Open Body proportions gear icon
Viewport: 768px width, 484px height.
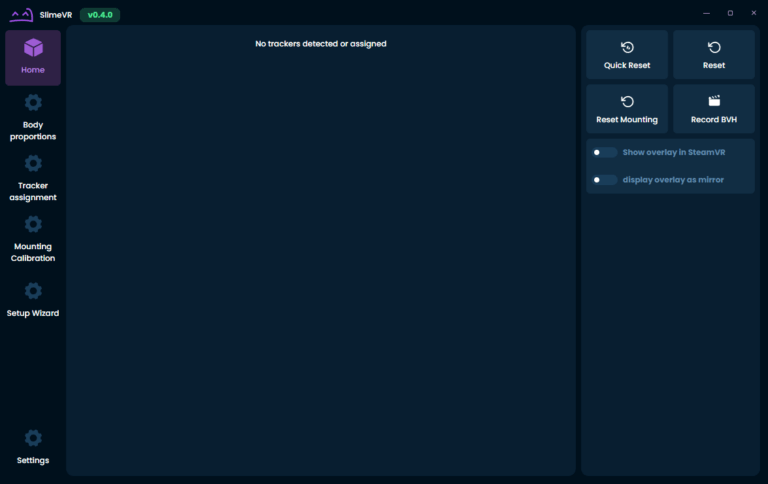click(33, 103)
